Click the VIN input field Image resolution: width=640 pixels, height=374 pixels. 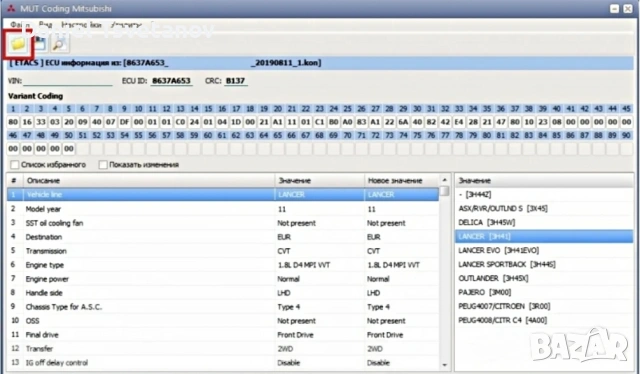click(x=68, y=81)
